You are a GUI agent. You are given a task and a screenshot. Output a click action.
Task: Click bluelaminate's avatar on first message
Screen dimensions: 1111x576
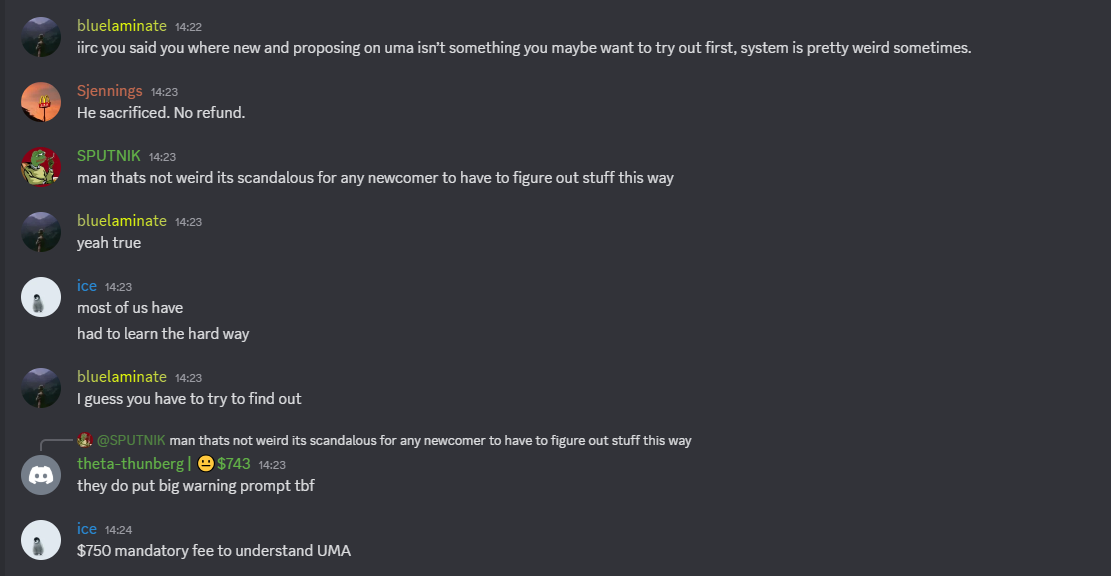41,37
